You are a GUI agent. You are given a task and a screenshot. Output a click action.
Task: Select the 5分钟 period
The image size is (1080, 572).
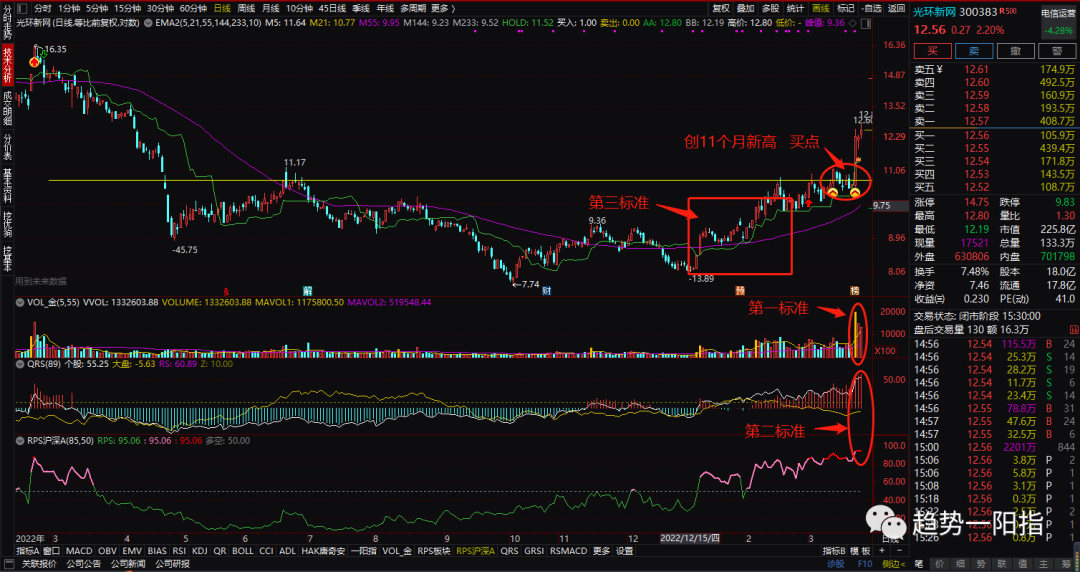click(x=97, y=9)
